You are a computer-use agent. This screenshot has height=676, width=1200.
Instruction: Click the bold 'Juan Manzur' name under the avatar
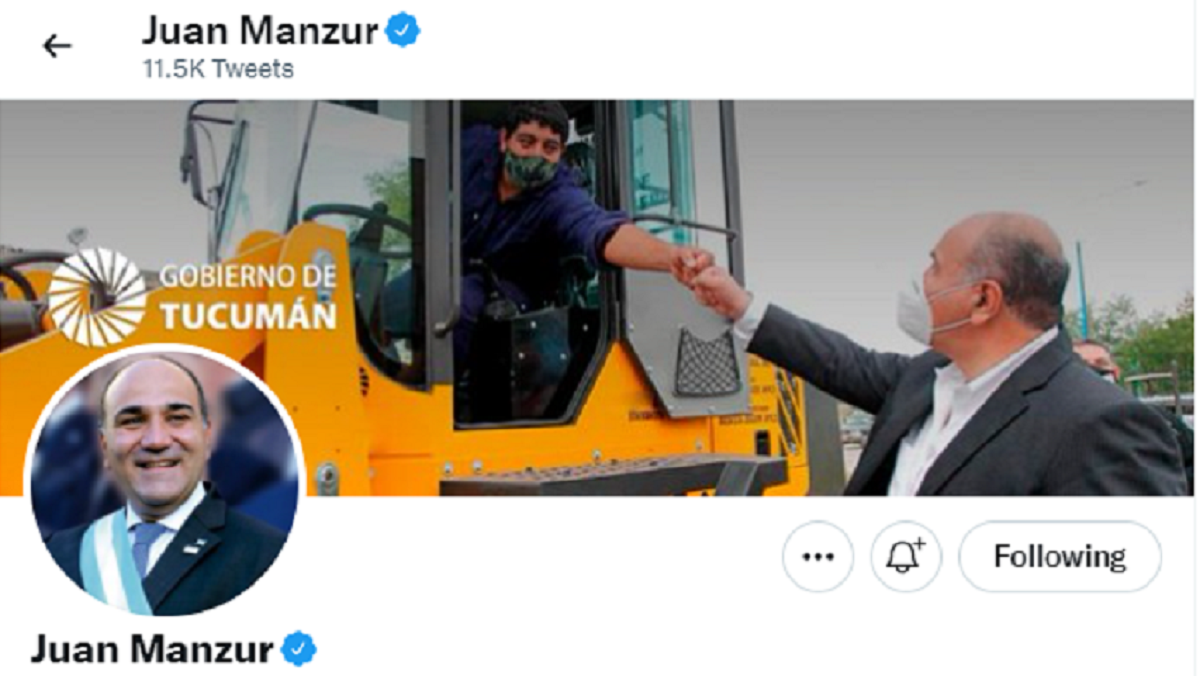pyautogui.click(x=152, y=650)
